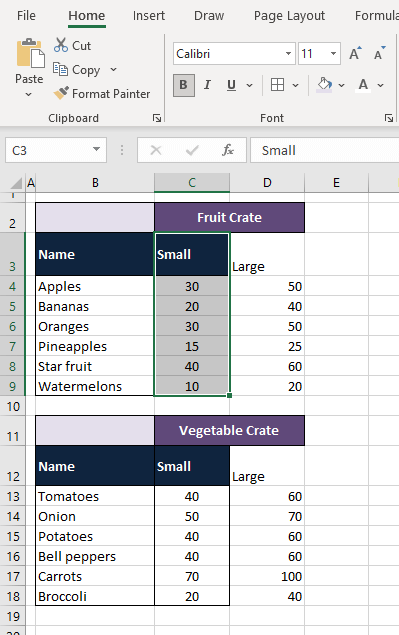Select column C header

pyautogui.click(x=192, y=183)
